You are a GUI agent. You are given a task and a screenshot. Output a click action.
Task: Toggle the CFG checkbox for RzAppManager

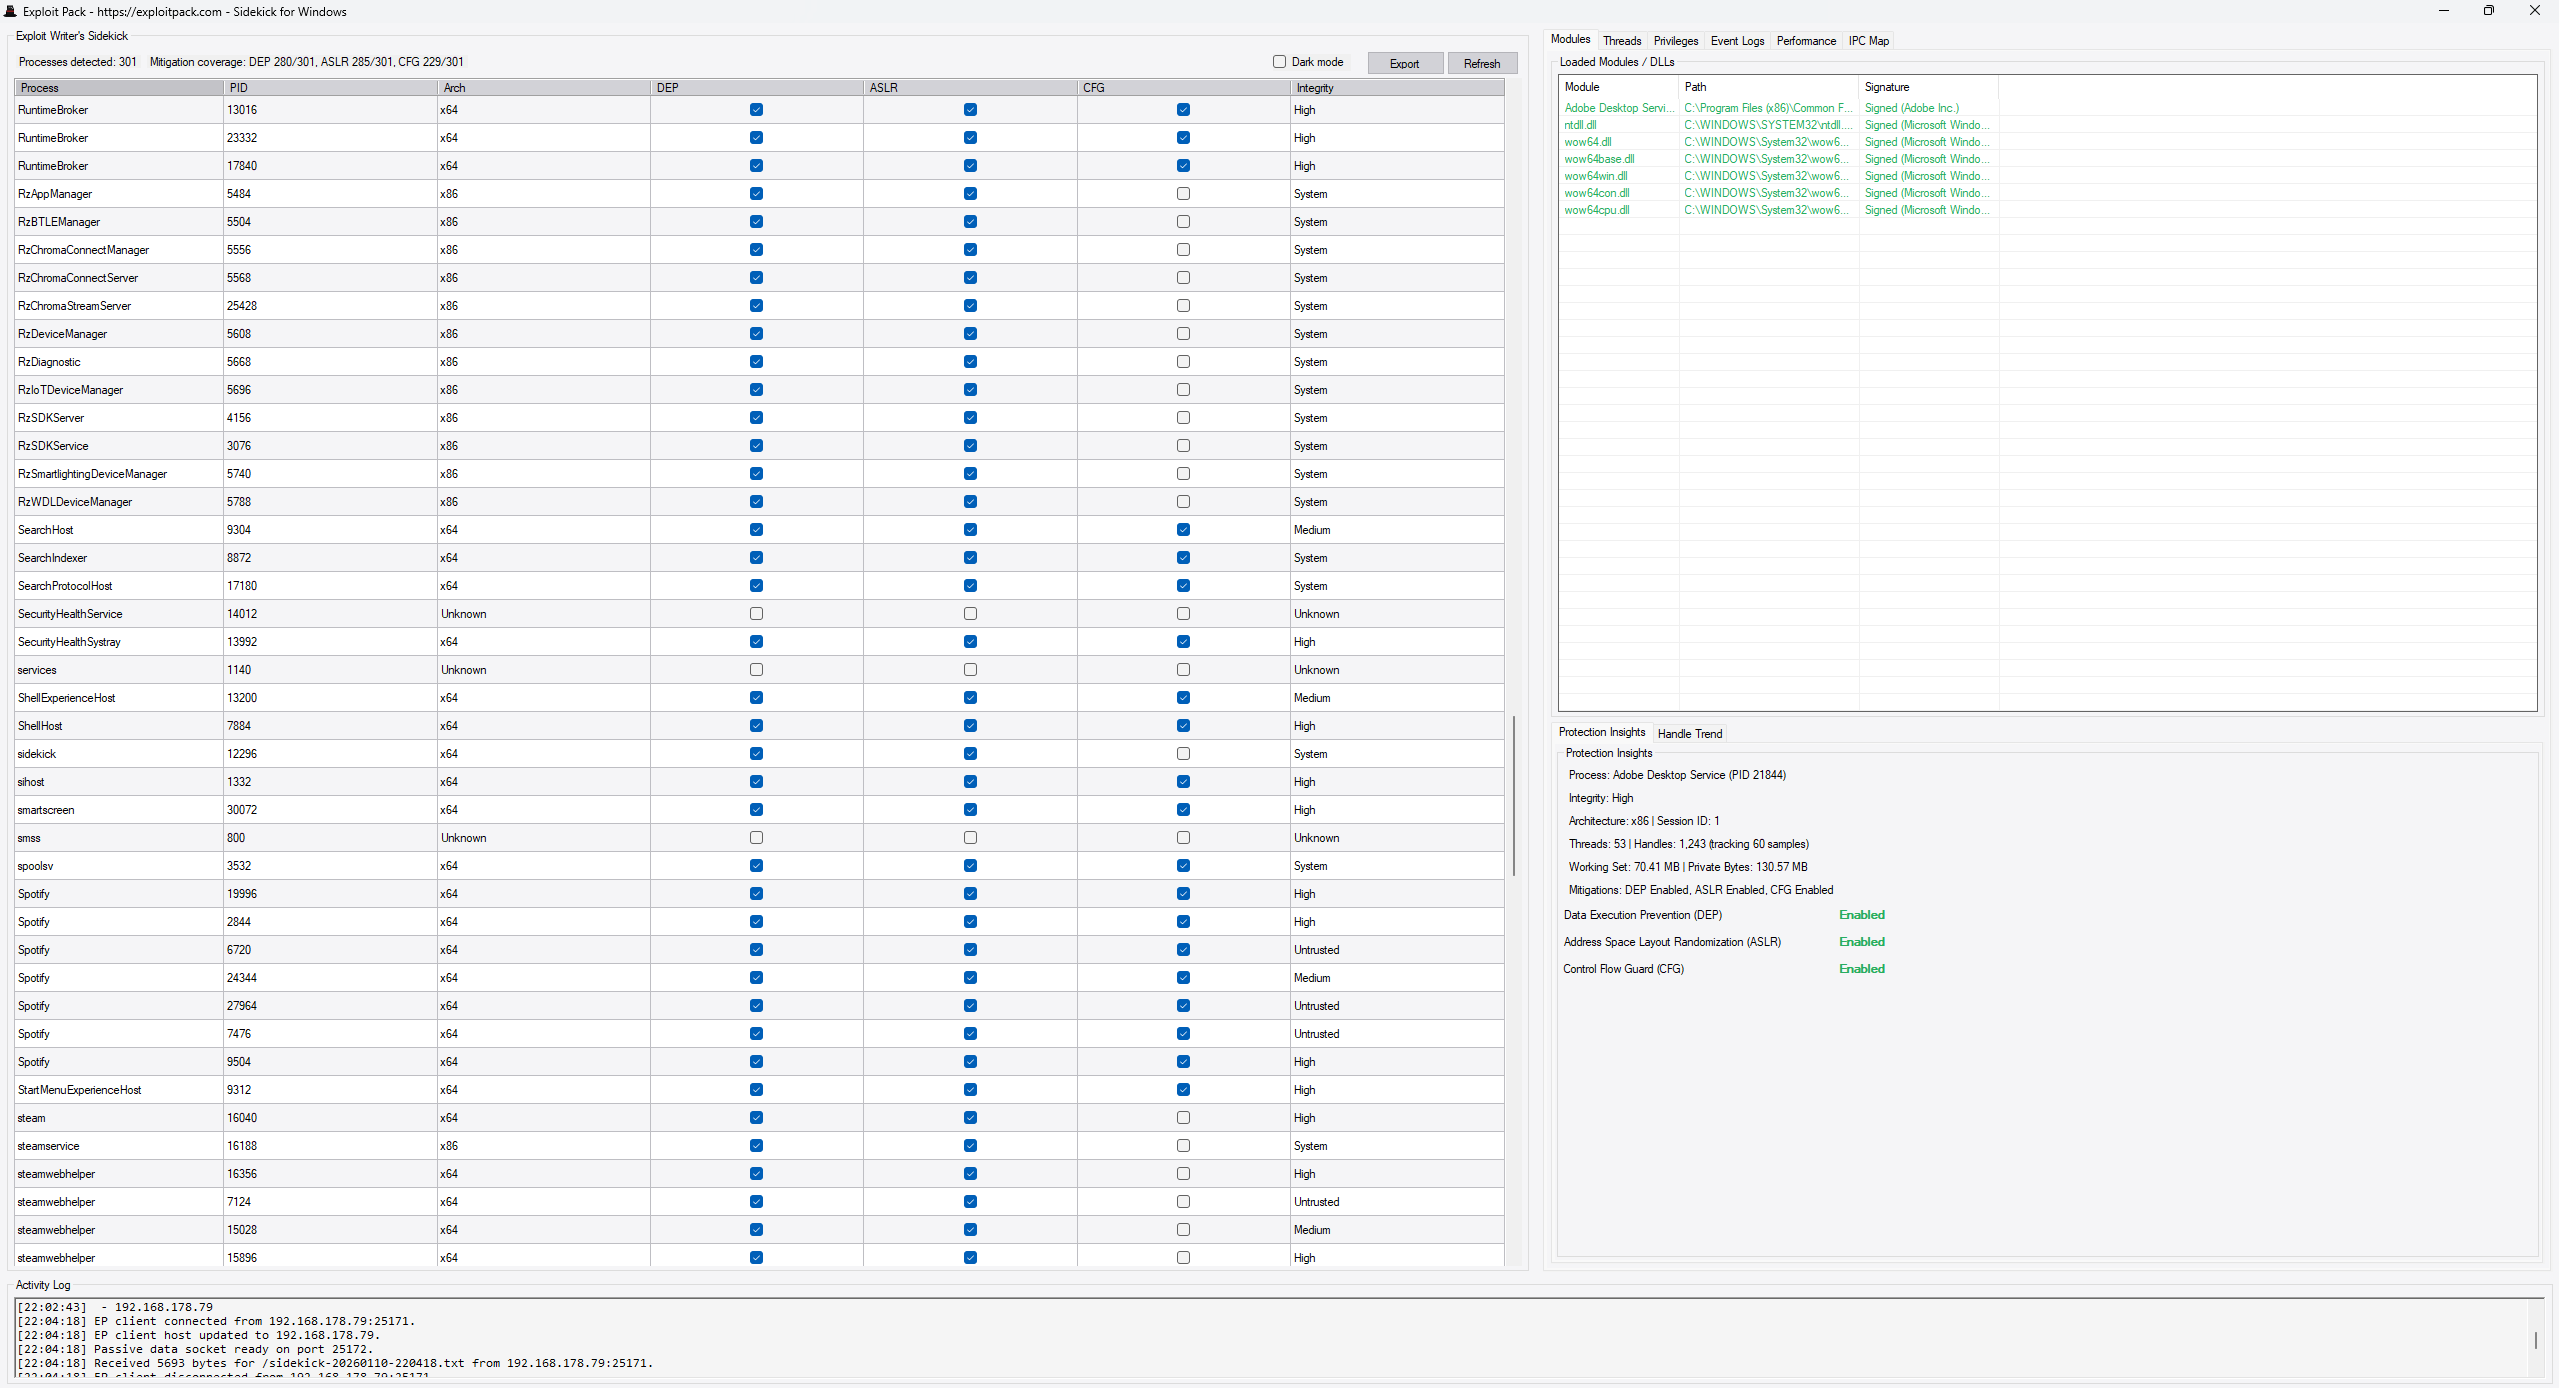pyautogui.click(x=1183, y=194)
